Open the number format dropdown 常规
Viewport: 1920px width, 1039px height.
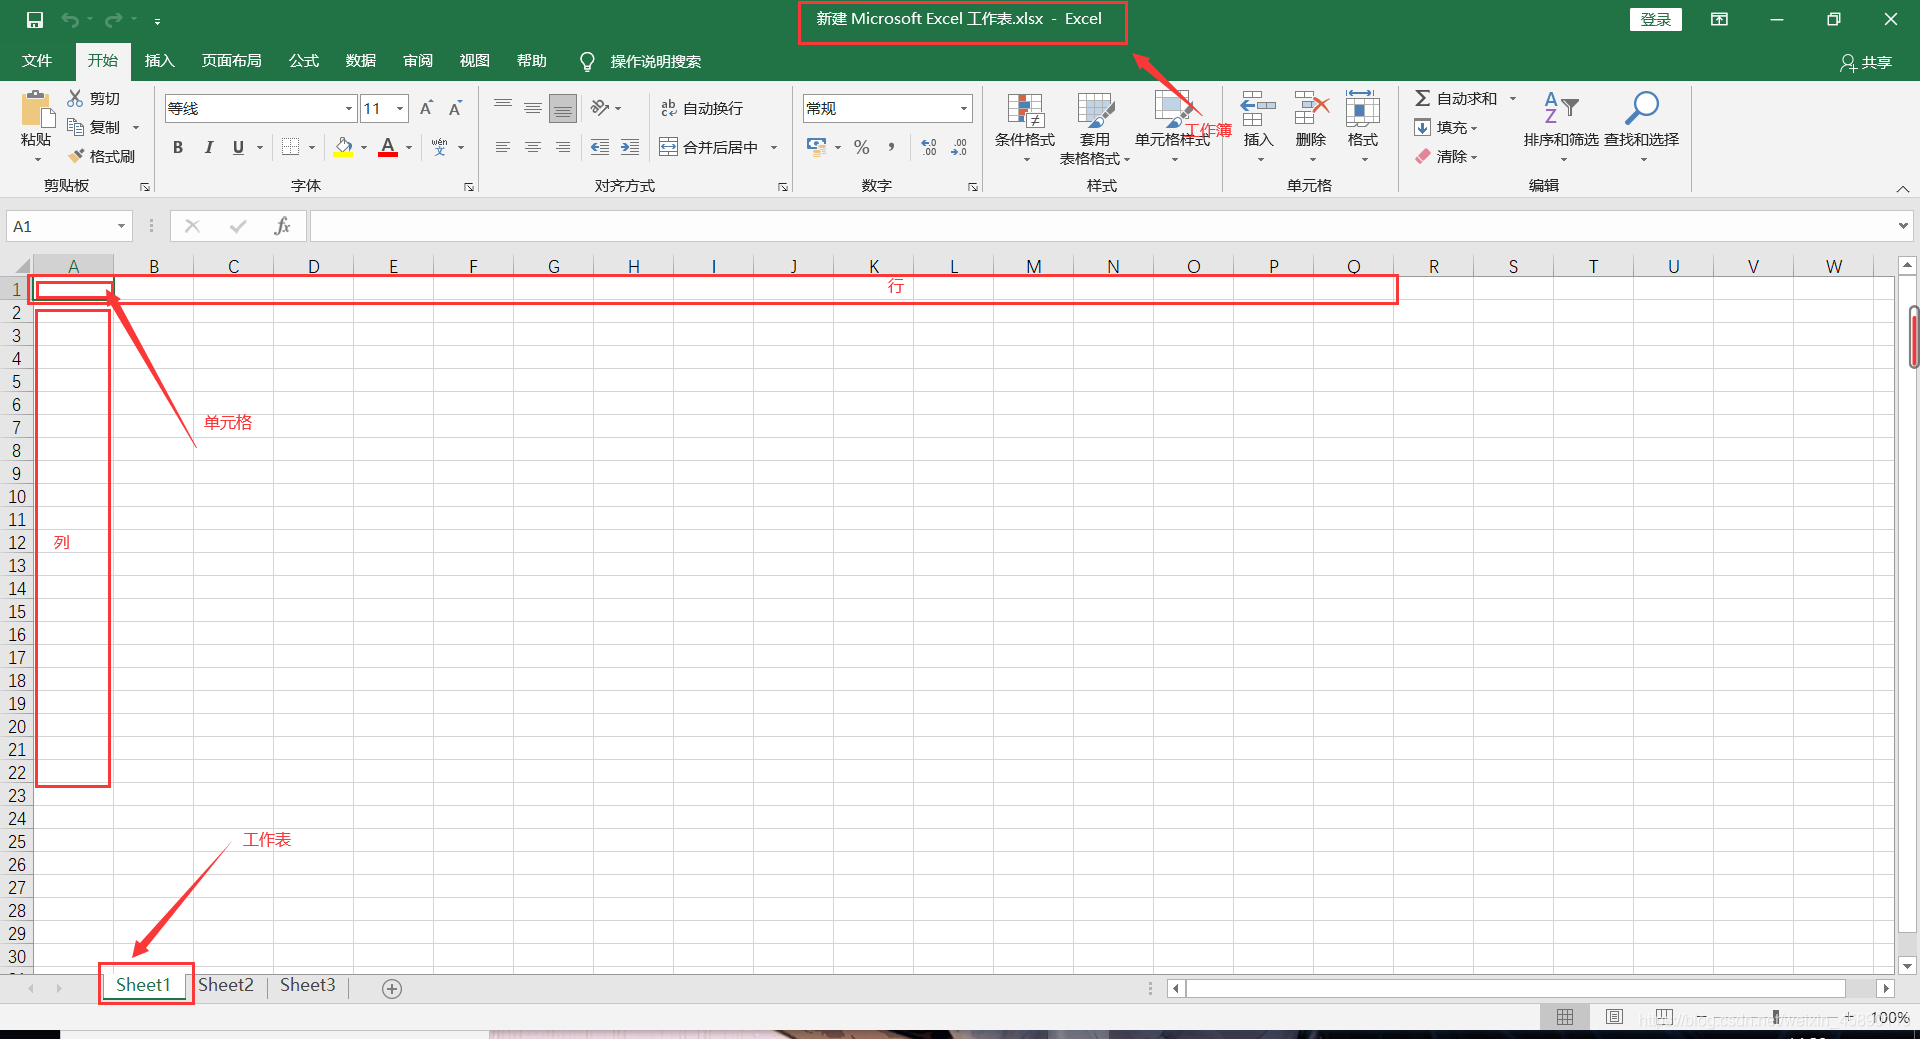tap(964, 108)
